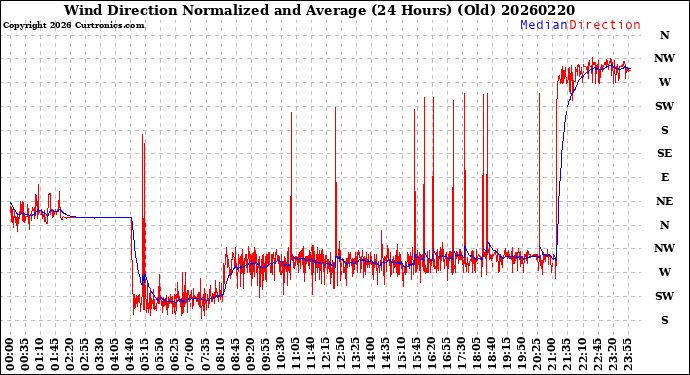Click the 20:25 time axis label
The height and width of the screenshot is (375, 690).
(x=537, y=355)
